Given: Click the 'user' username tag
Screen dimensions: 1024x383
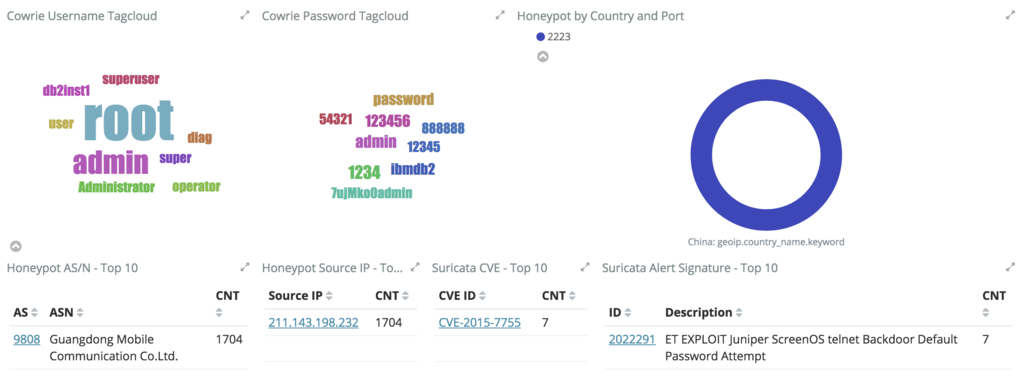Looking at the screenshot, I should coord(61,124).
